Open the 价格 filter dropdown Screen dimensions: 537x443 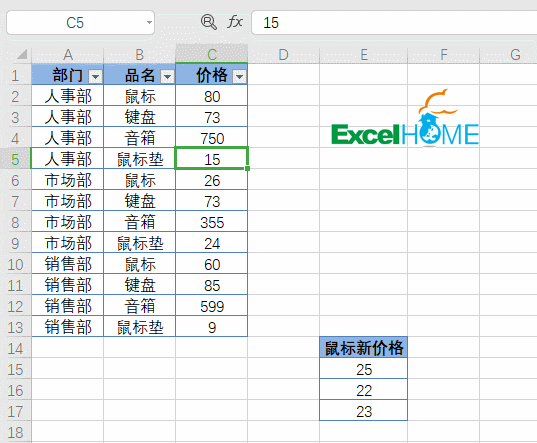(x=239, y=76)
